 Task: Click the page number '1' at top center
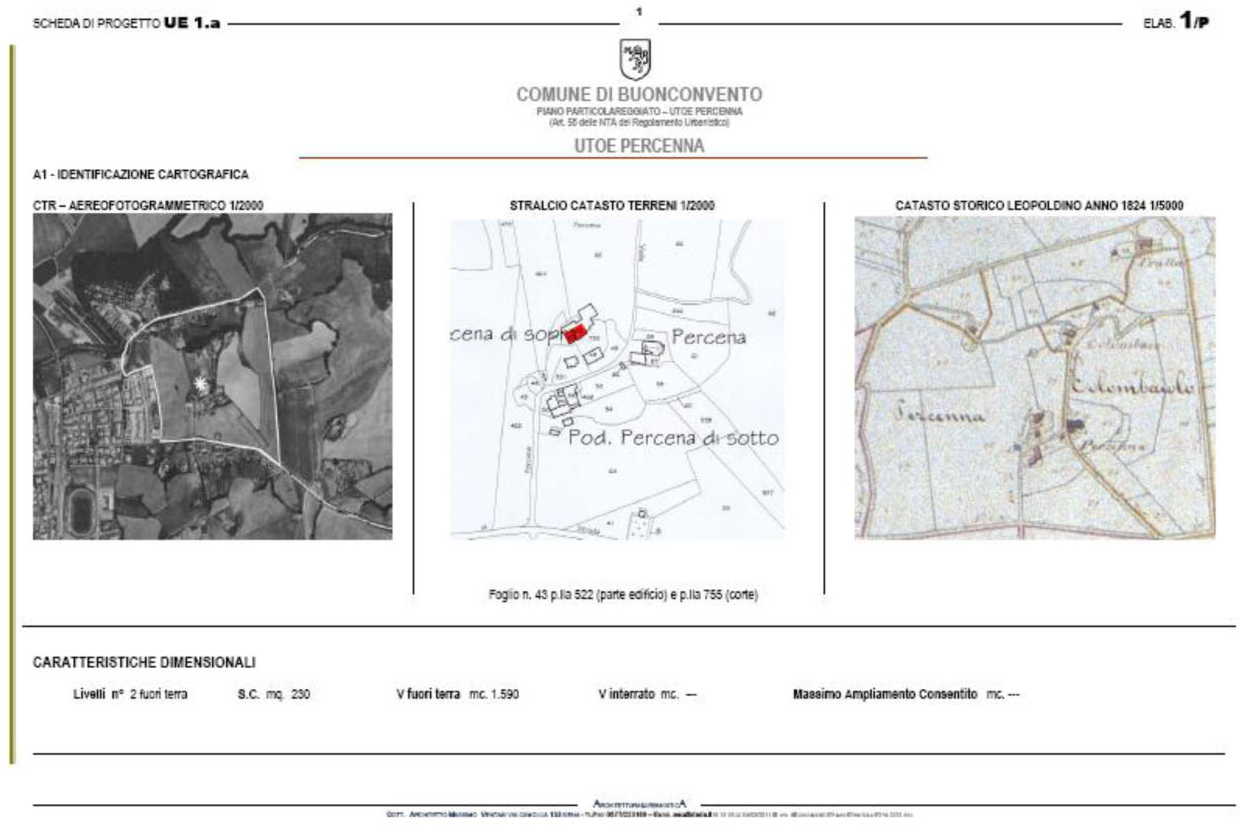click(638, 12)
